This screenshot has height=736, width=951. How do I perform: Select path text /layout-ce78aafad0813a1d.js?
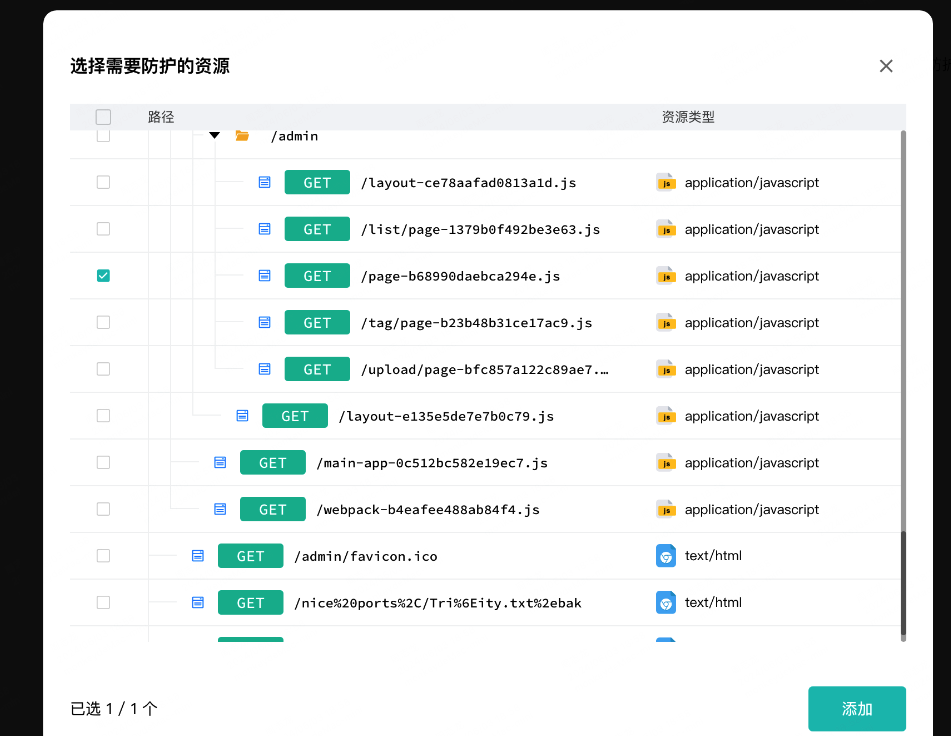(x=468, y=182)
